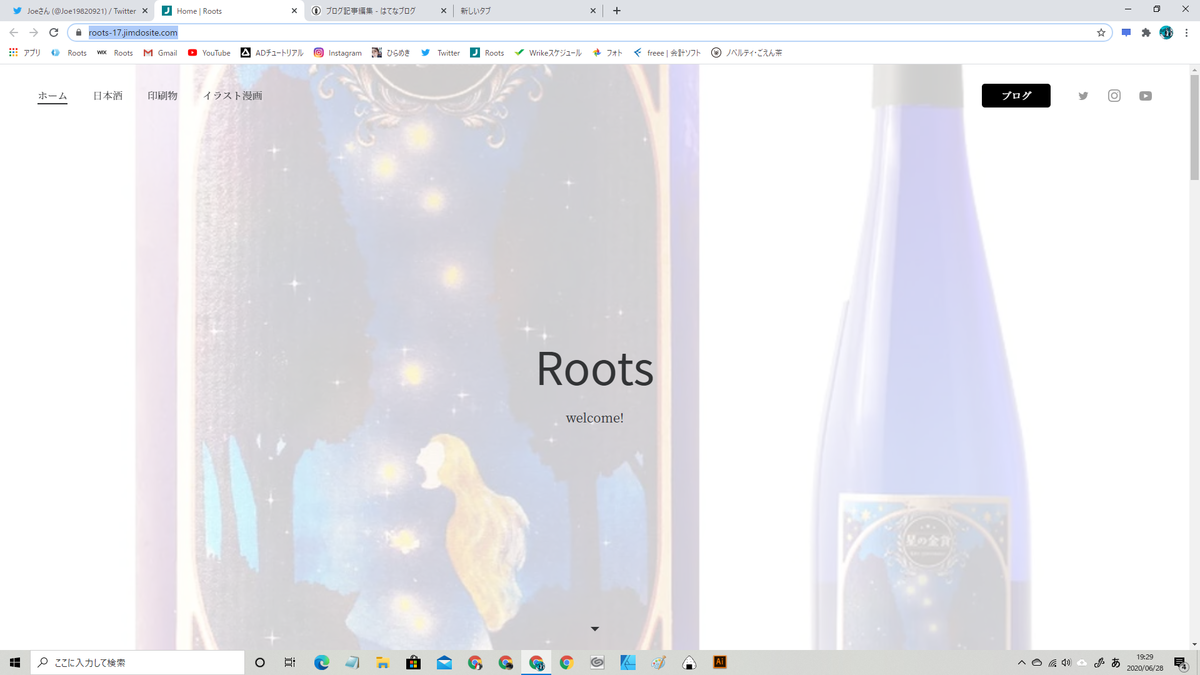Open the イラスト漫画 navigation item
Screen dimensions: 1200x675
(x=232, y=96)
